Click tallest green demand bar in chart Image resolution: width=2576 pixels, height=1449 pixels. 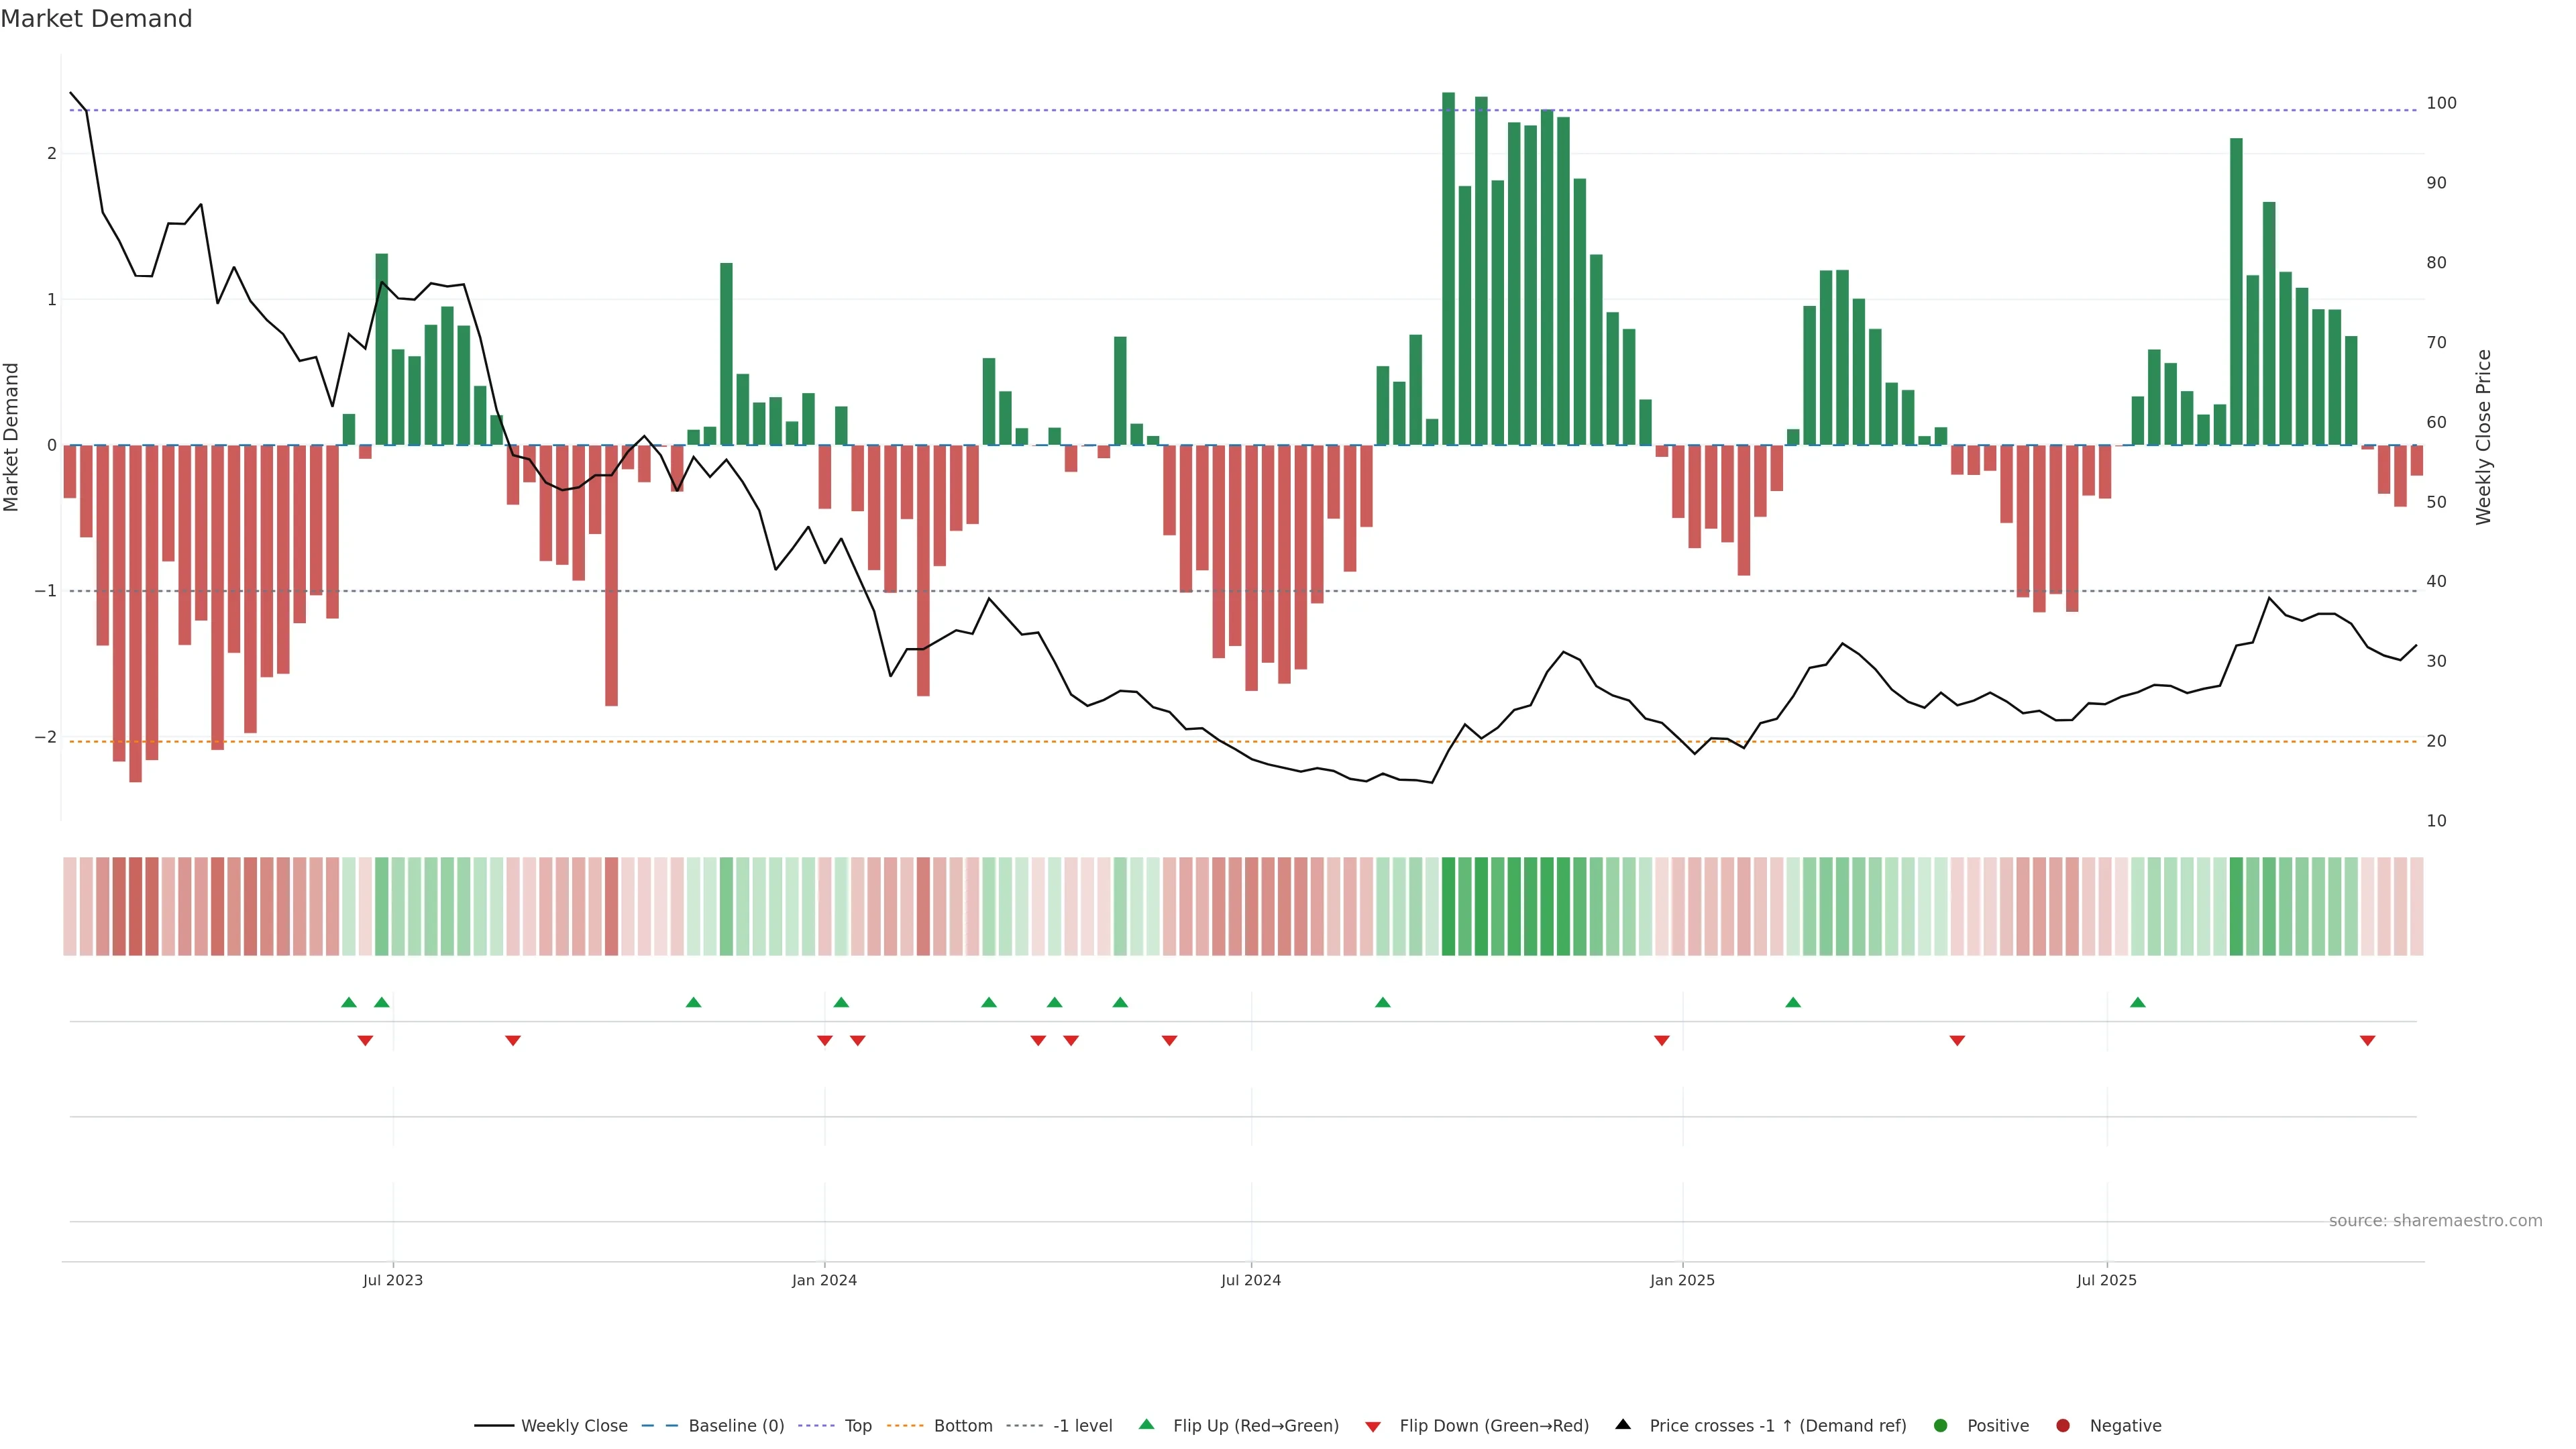pos(1448,268)
